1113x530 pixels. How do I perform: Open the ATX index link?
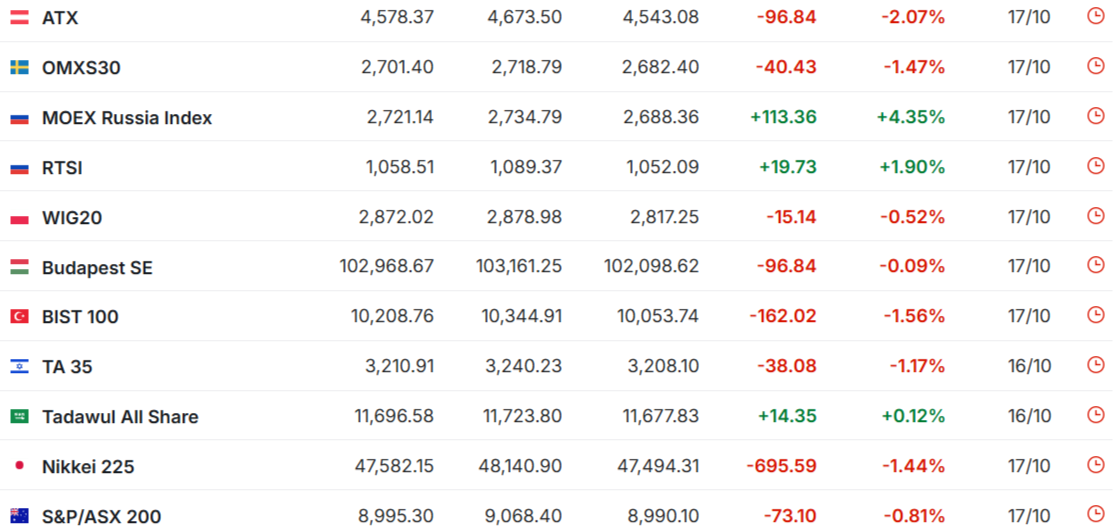click(x=60, y=17)
